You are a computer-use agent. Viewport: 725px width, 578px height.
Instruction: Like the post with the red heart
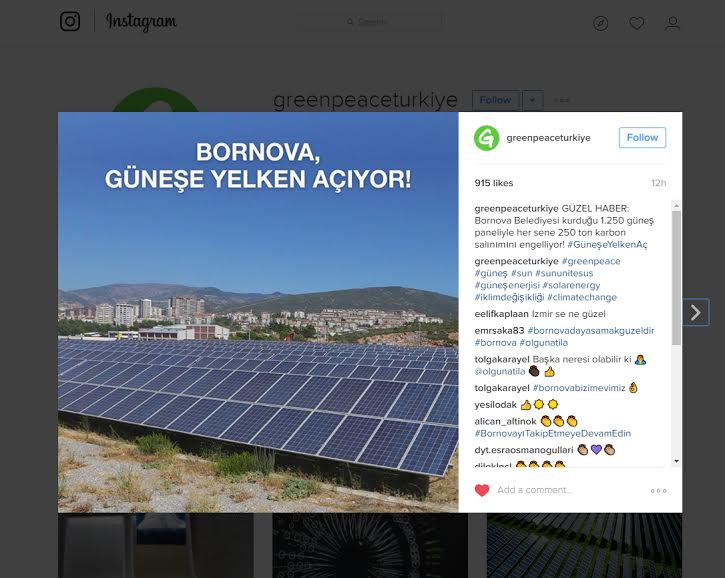click(482, 490)
